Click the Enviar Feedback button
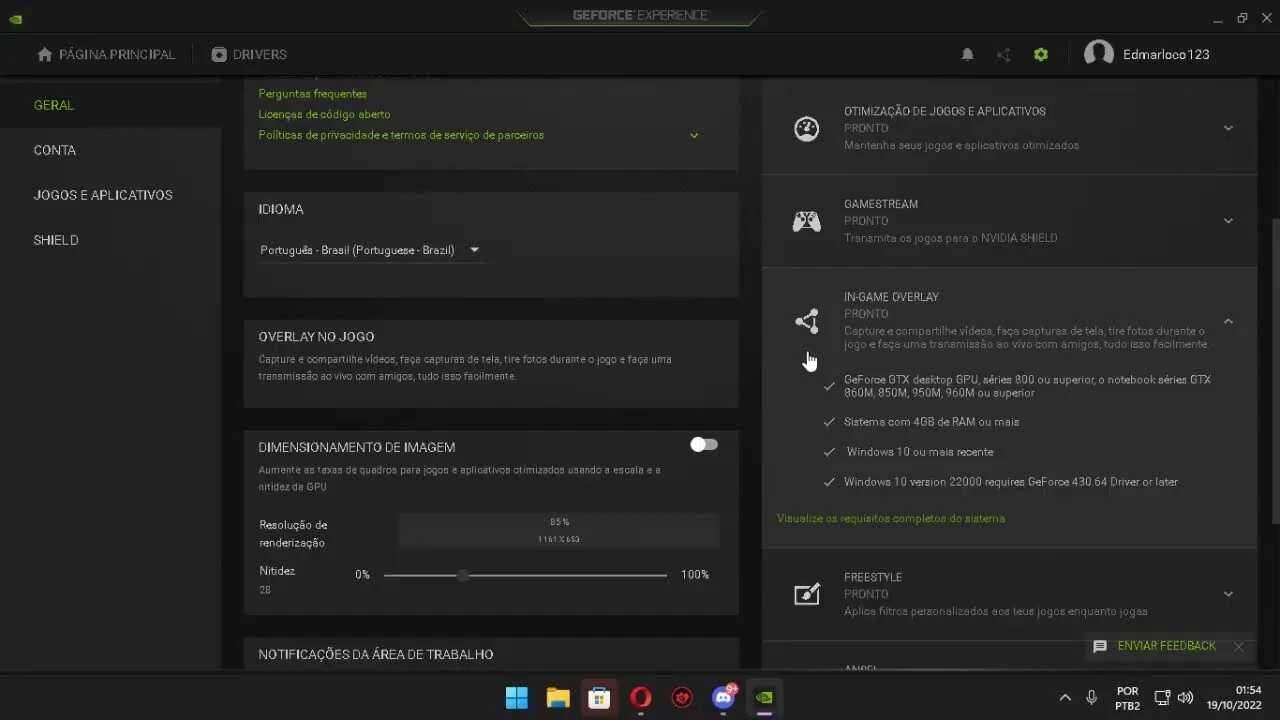 click(1167, 646)
